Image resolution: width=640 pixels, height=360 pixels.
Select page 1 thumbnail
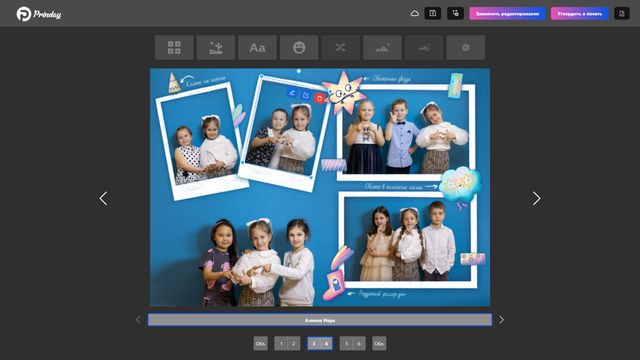pyautogui.click(x=281, y=343)
